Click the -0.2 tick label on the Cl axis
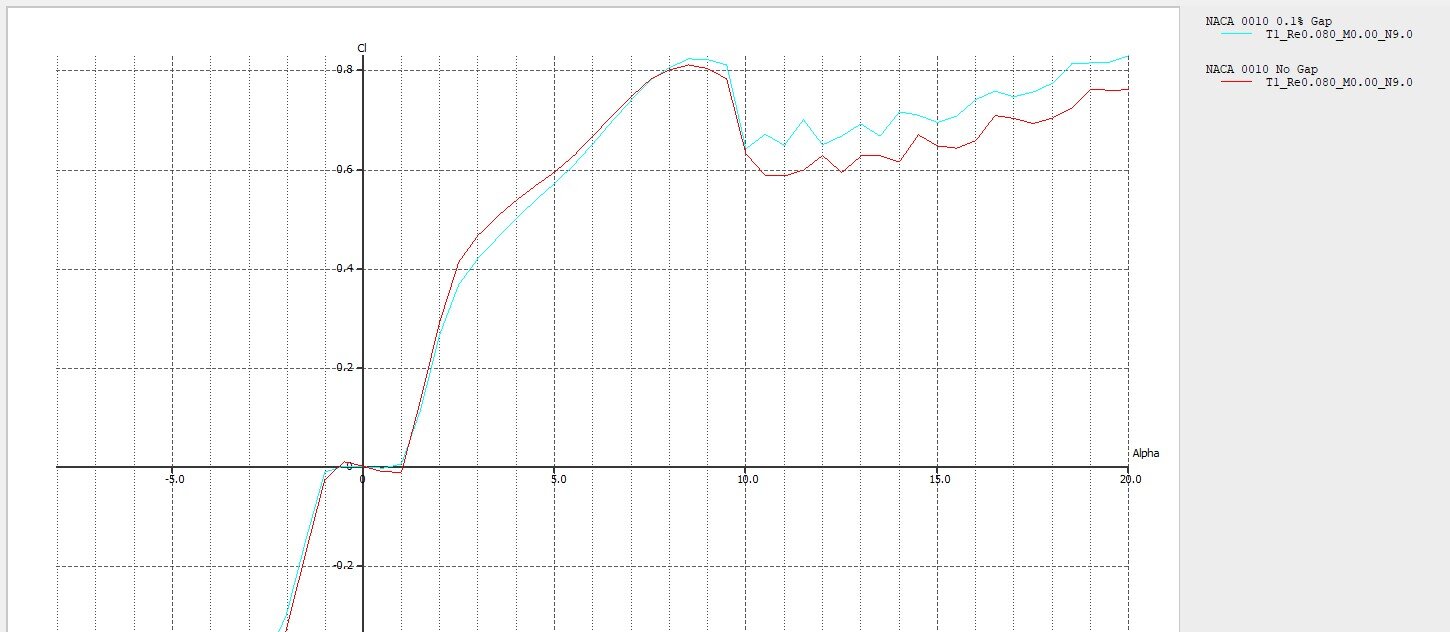The image size is (1450, 632). coord(344,565)
